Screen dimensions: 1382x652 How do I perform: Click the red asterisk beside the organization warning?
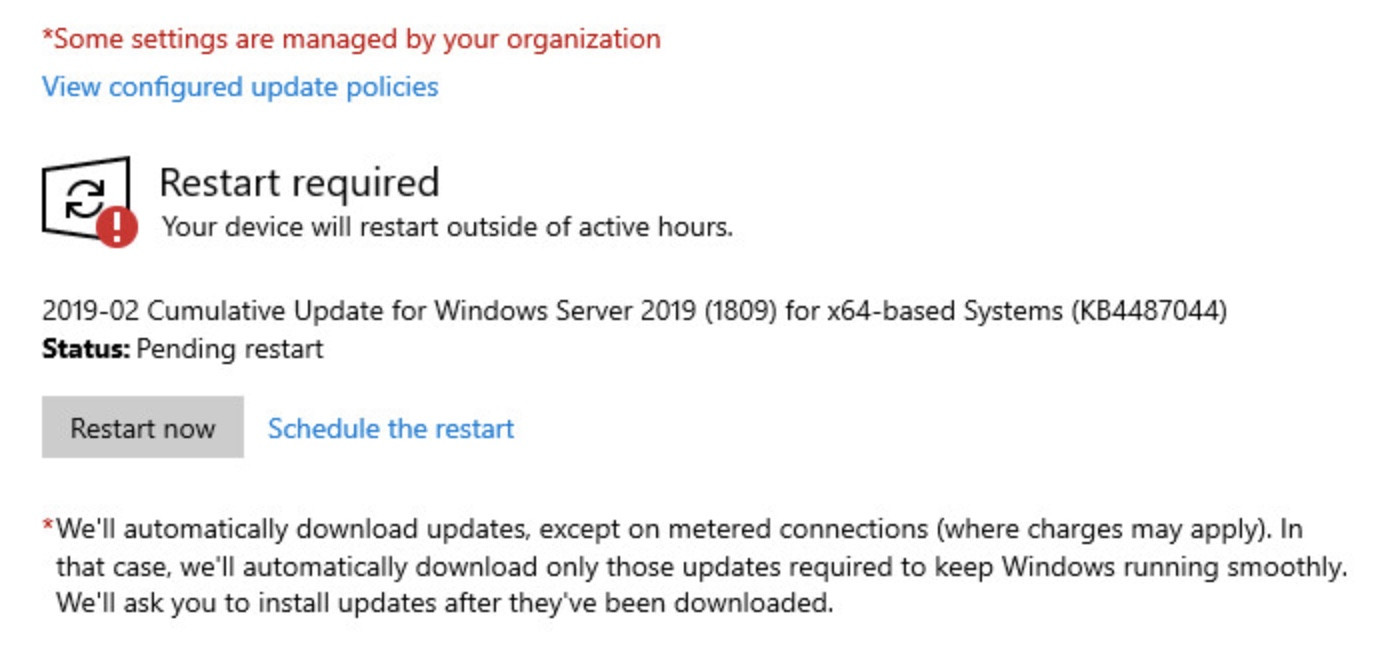46,38
